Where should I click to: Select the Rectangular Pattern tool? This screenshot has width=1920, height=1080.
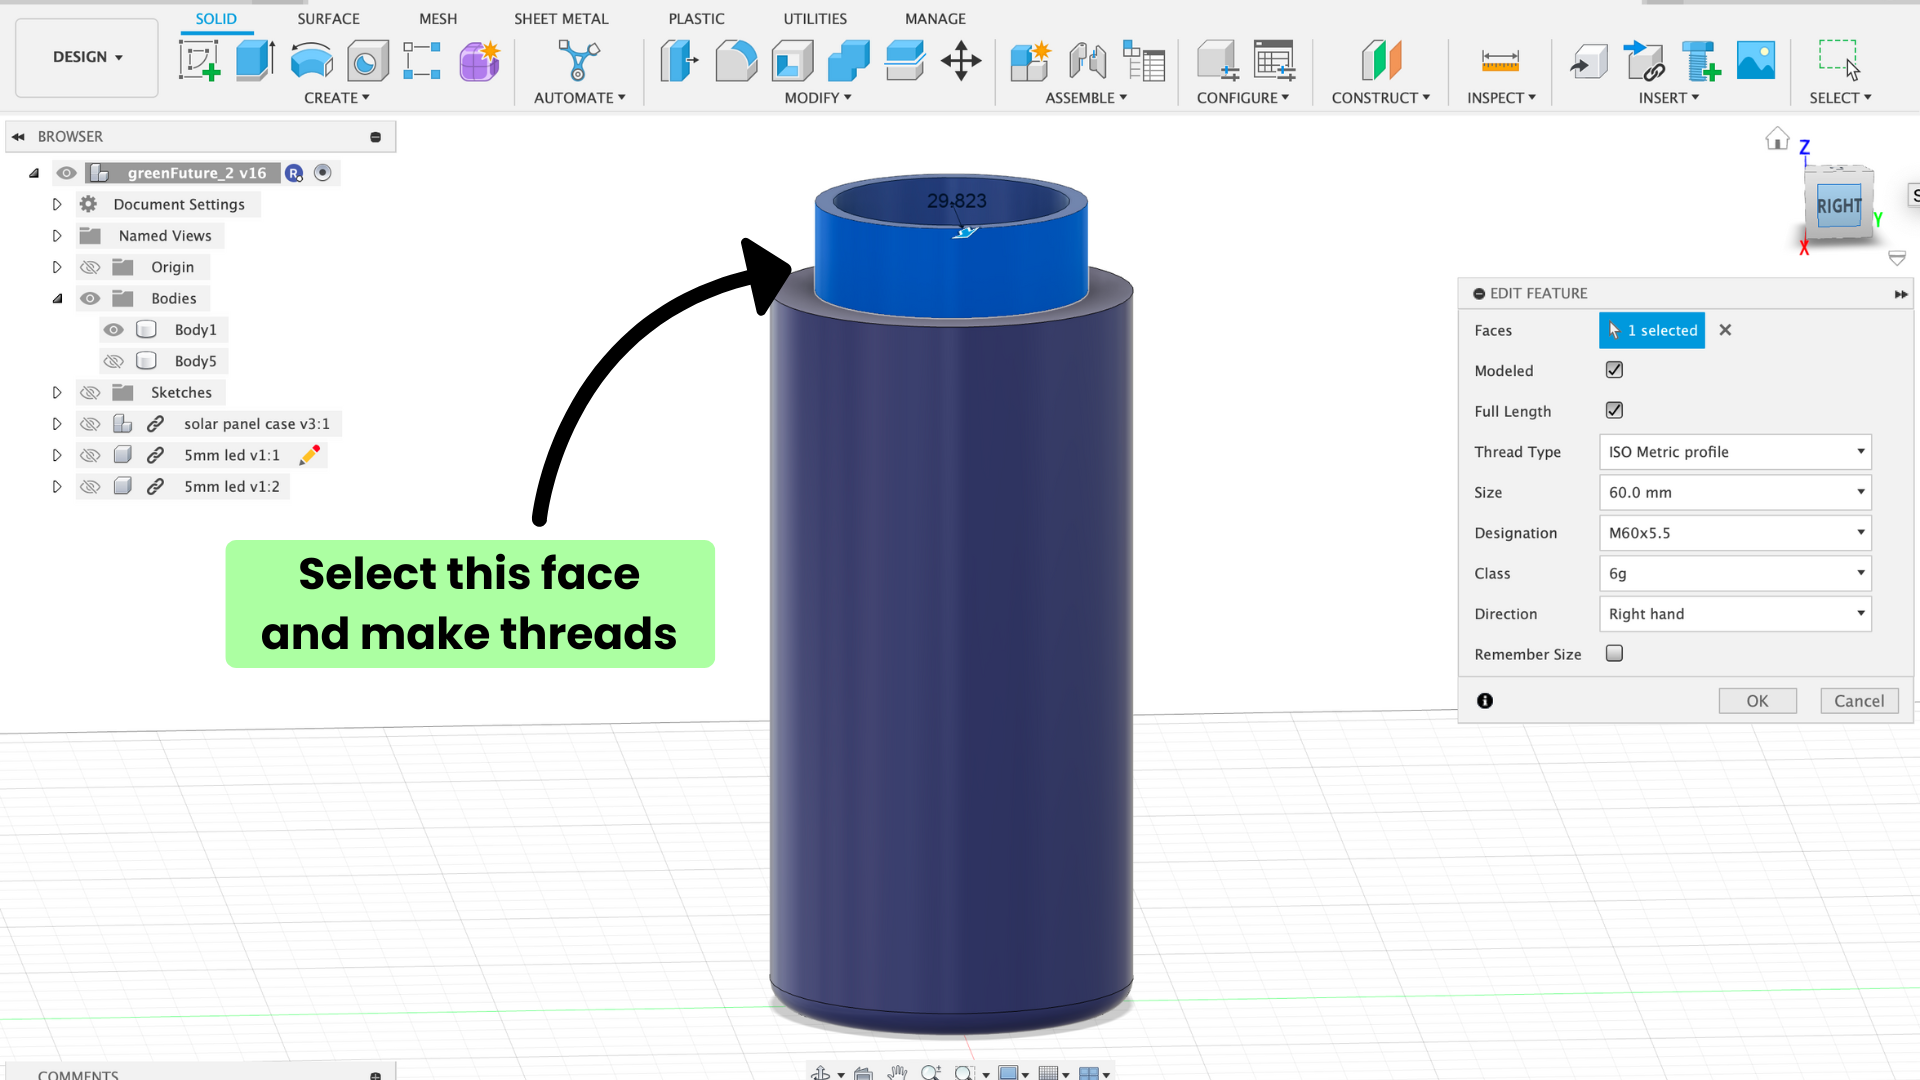422,61
